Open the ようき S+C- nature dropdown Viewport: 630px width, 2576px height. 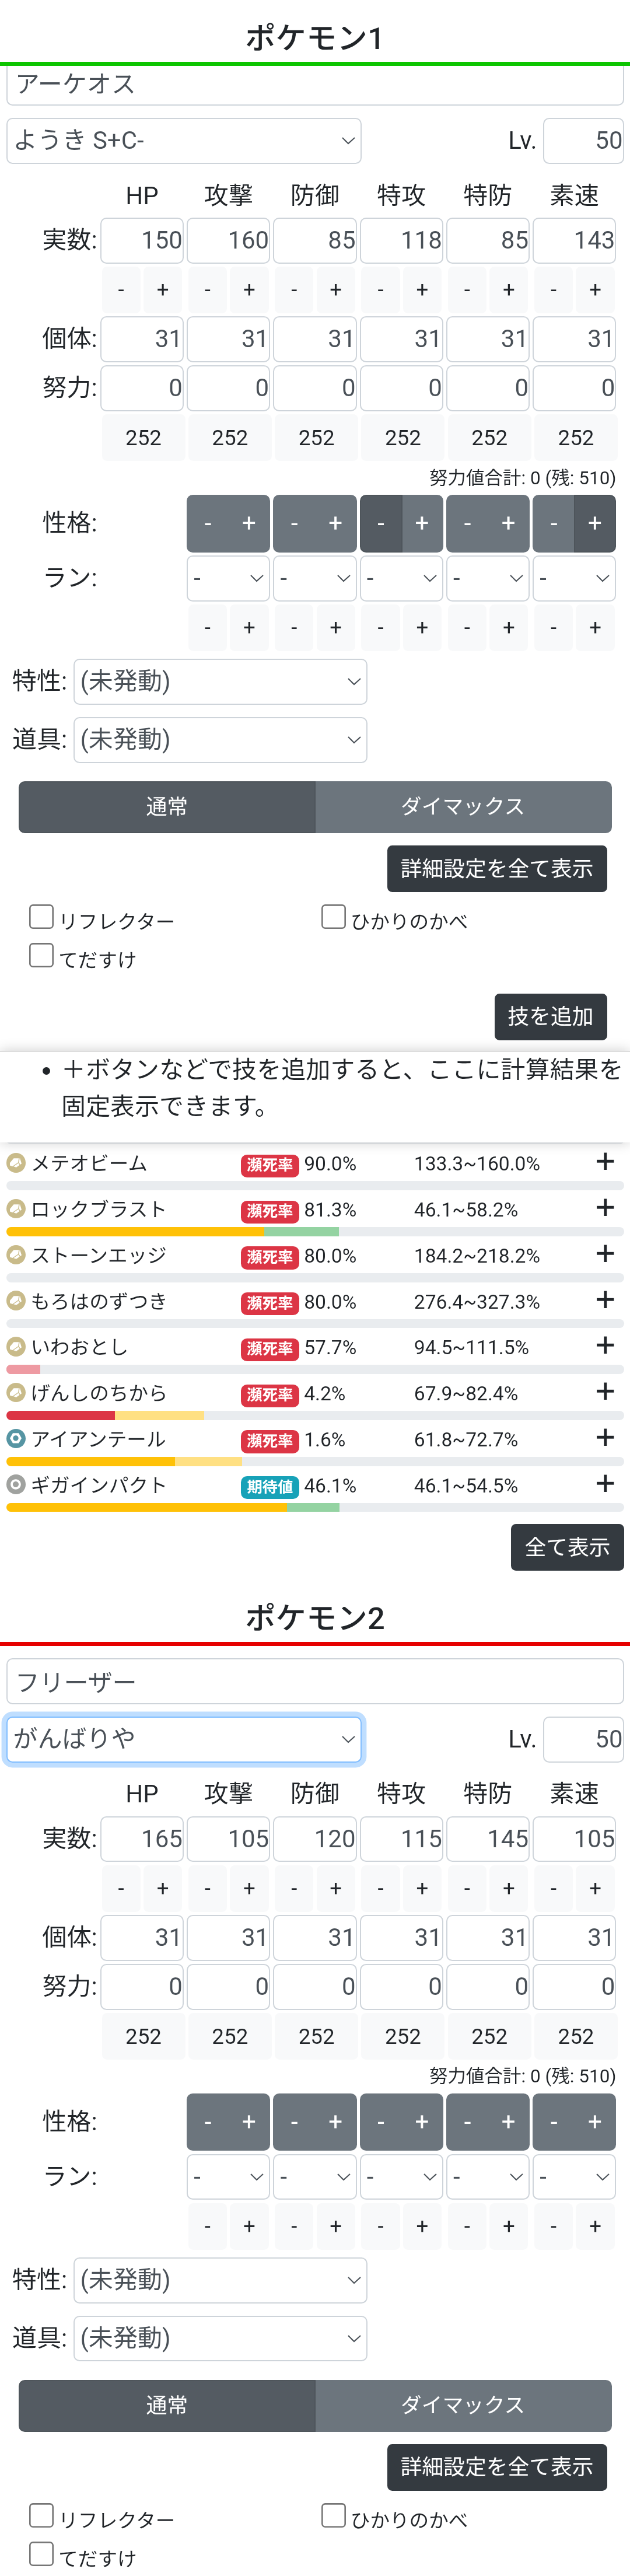[x=184, y=140]
